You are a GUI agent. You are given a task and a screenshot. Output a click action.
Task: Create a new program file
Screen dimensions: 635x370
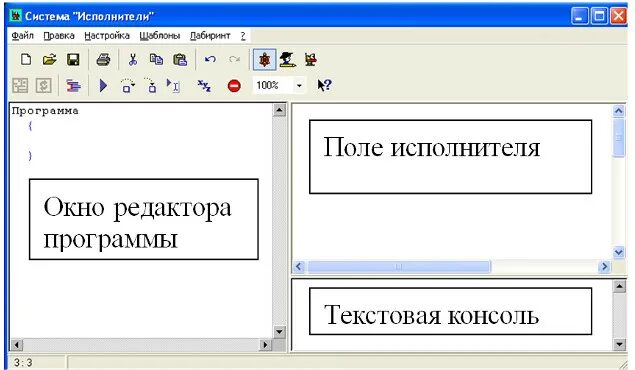(26, 60)
